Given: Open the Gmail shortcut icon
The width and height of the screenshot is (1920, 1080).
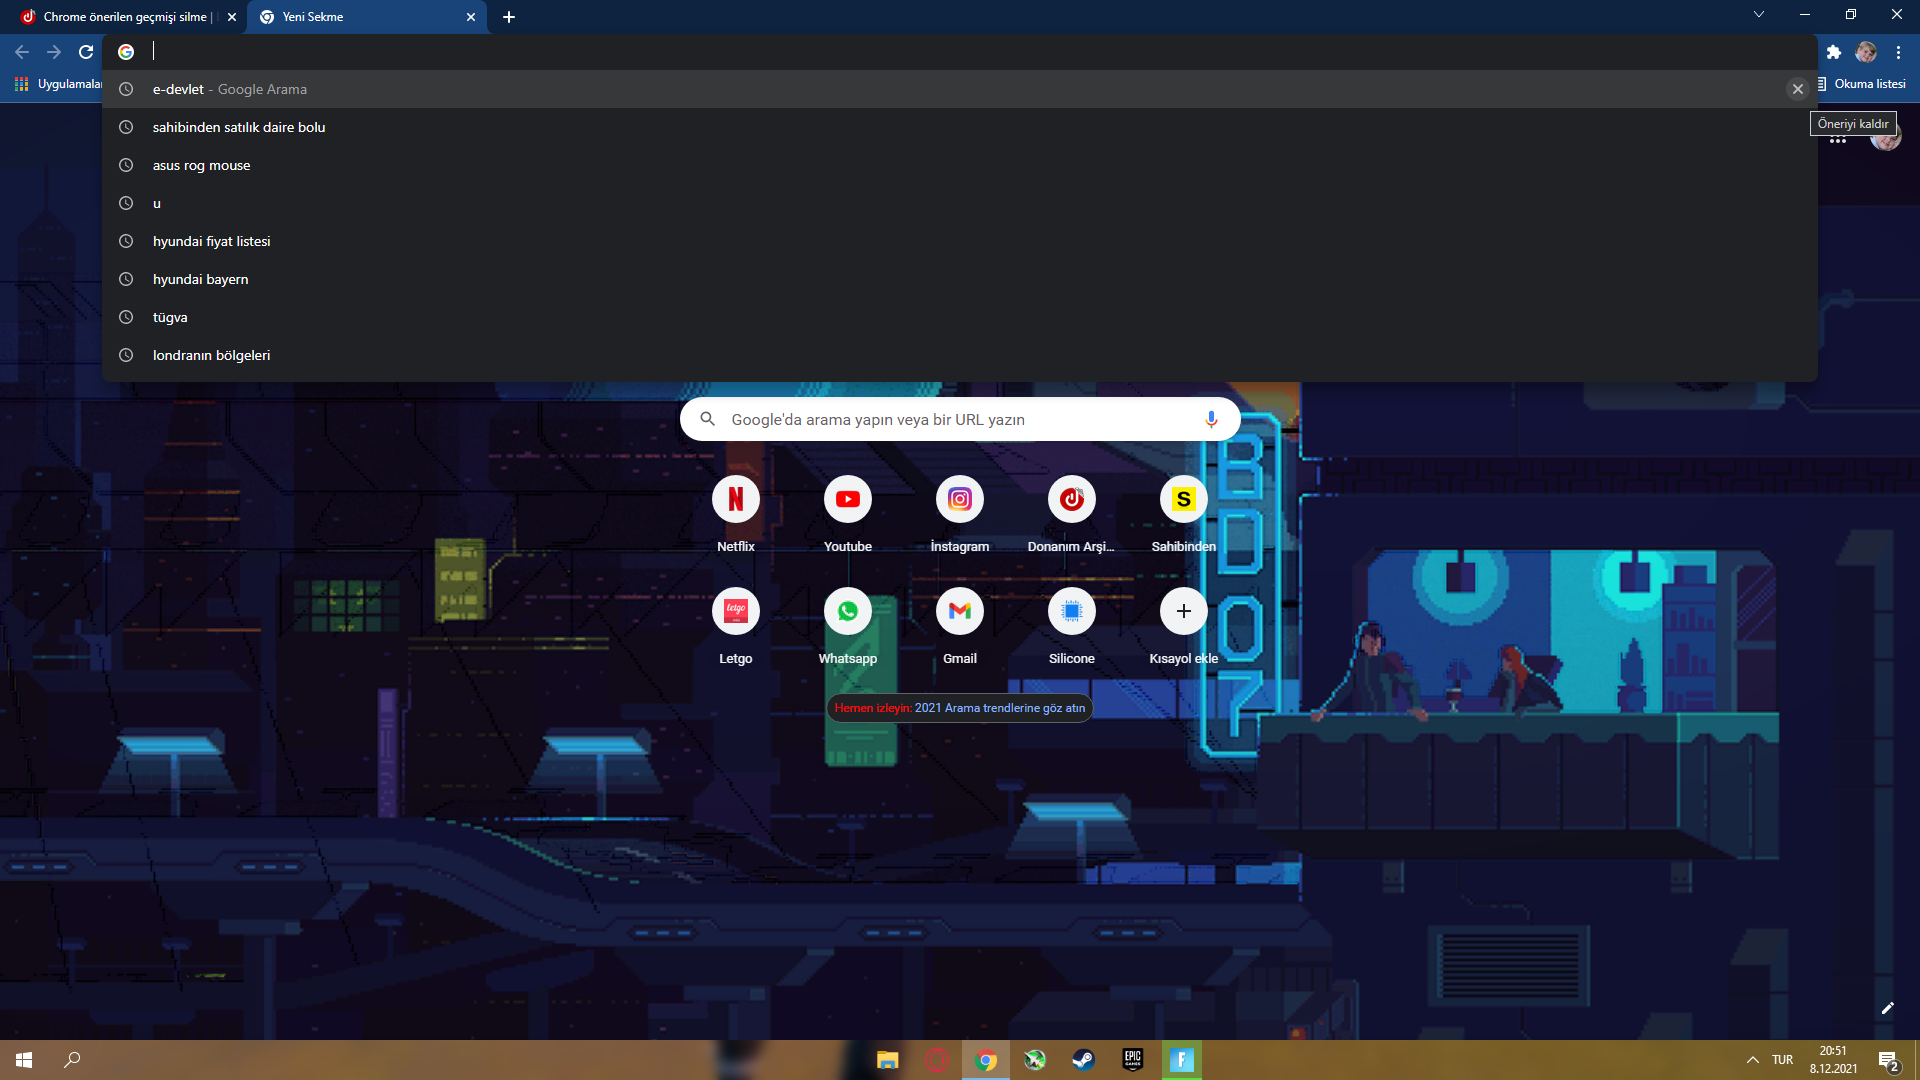Looking at the screenshot, I should pyautogui.click(x=959, y=611).
